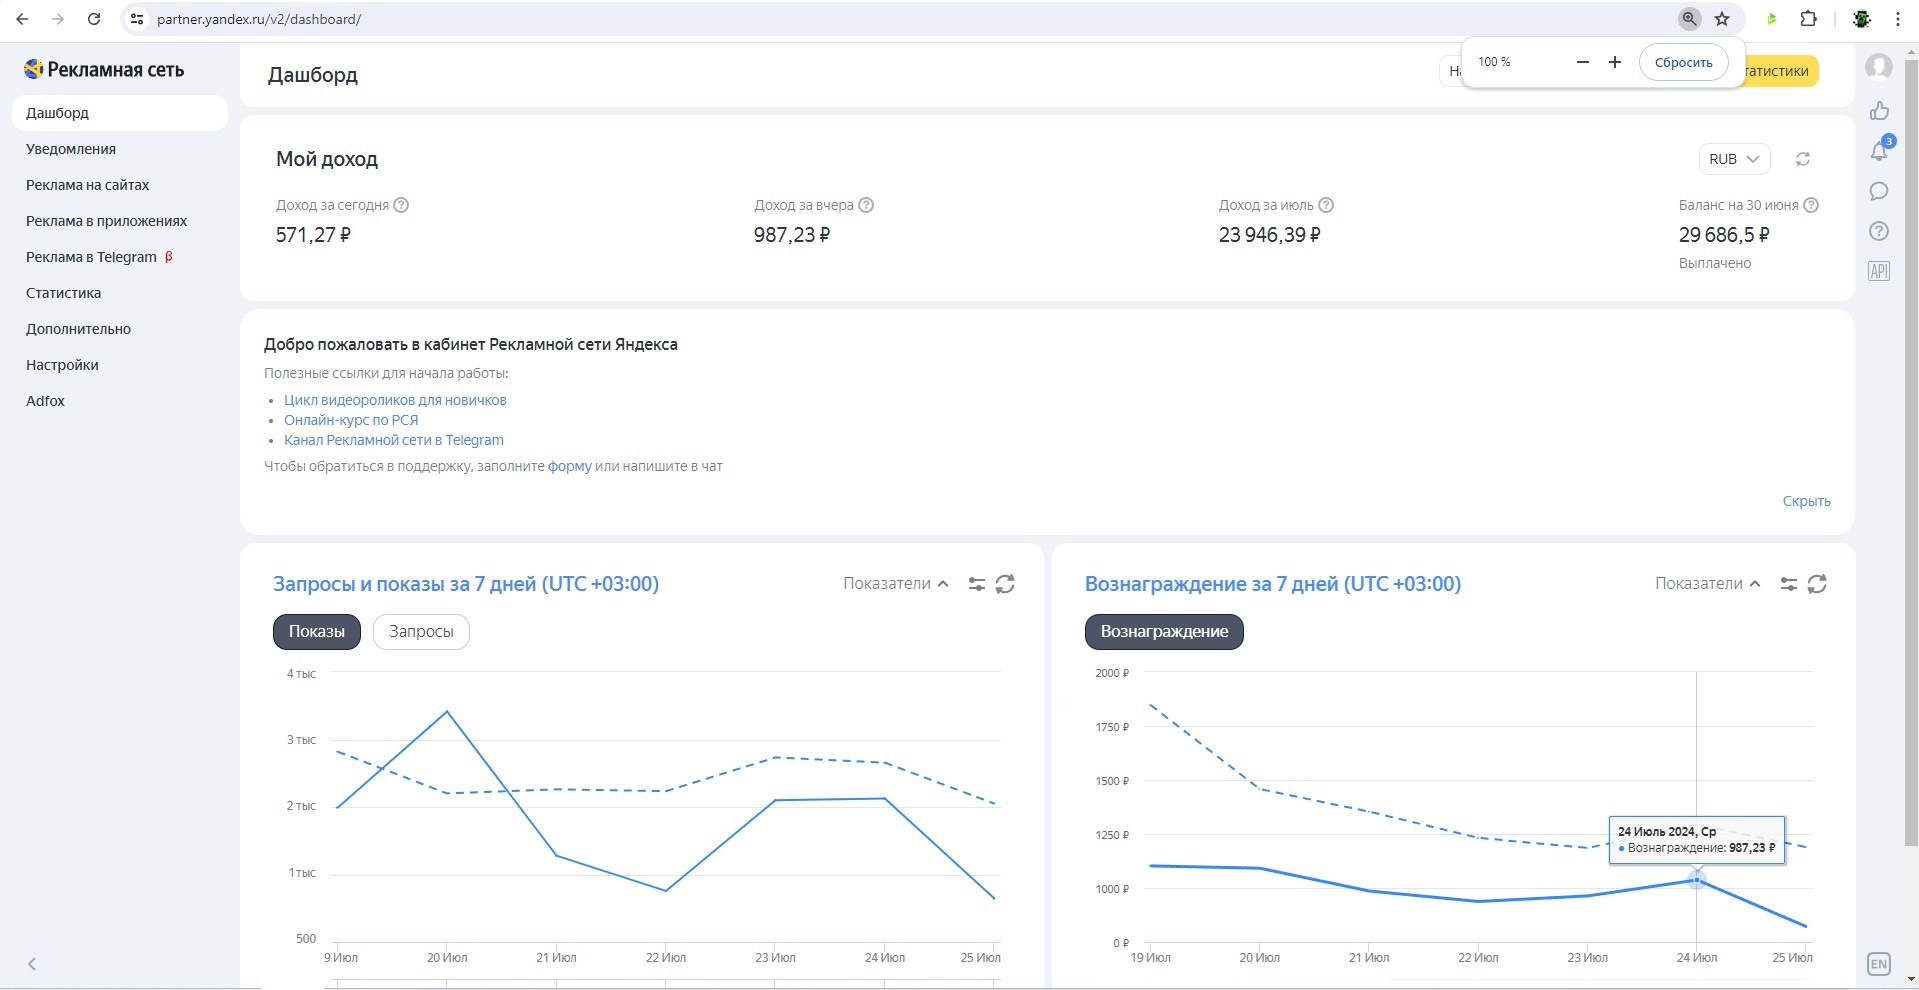Image resolution: width=1919 pixels, height=990 pixels.
Task: Click the address bar URL field
Action: [x=900, y=19]
